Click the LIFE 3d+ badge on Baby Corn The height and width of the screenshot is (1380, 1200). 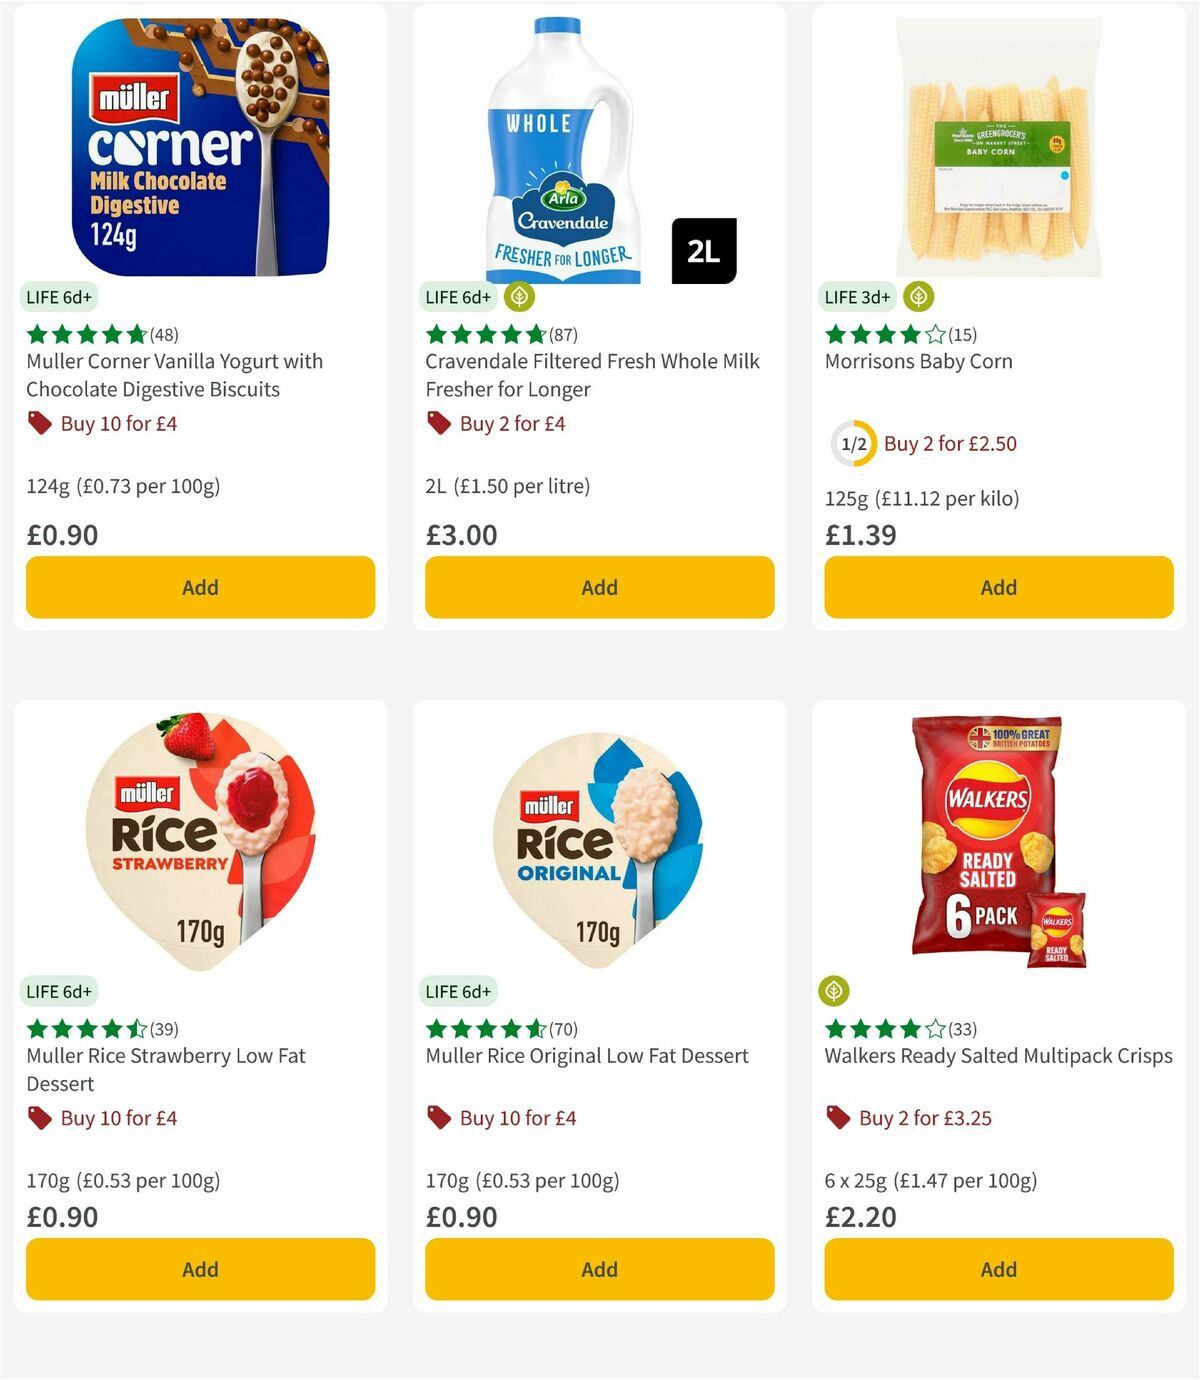point(856,296)
